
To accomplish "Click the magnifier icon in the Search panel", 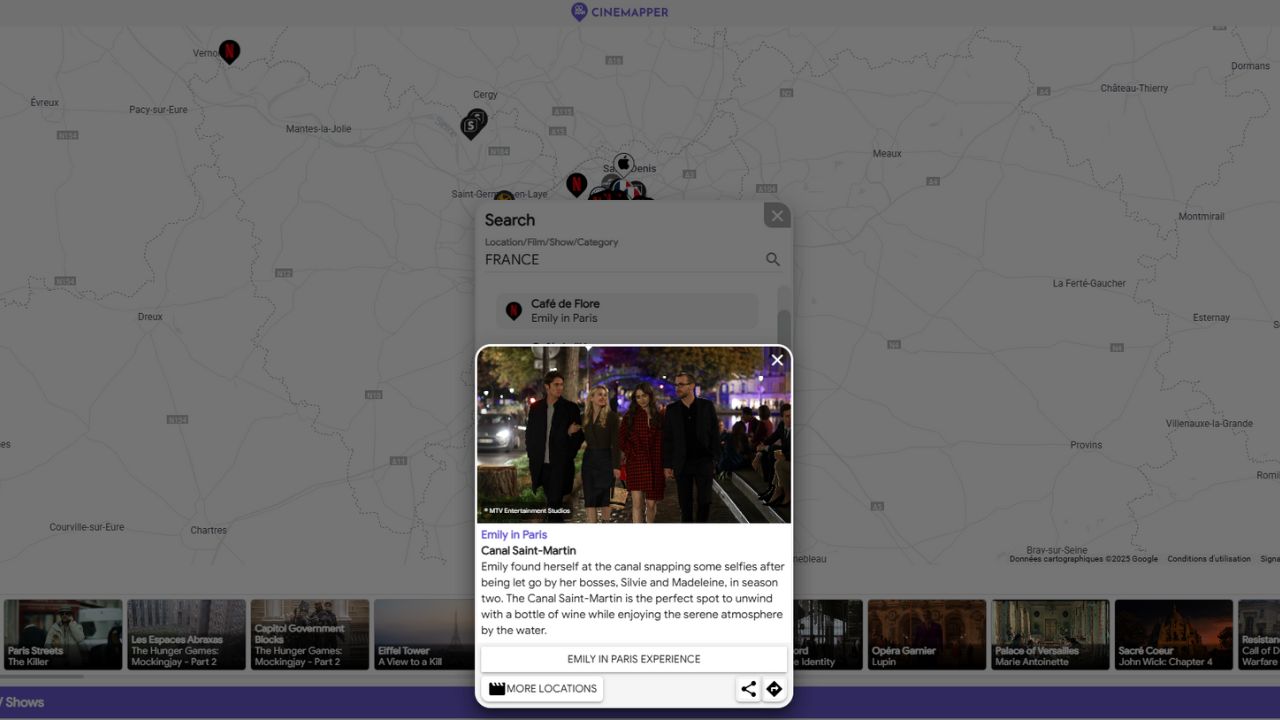I will pyautogui.click(x=772, y=259).
